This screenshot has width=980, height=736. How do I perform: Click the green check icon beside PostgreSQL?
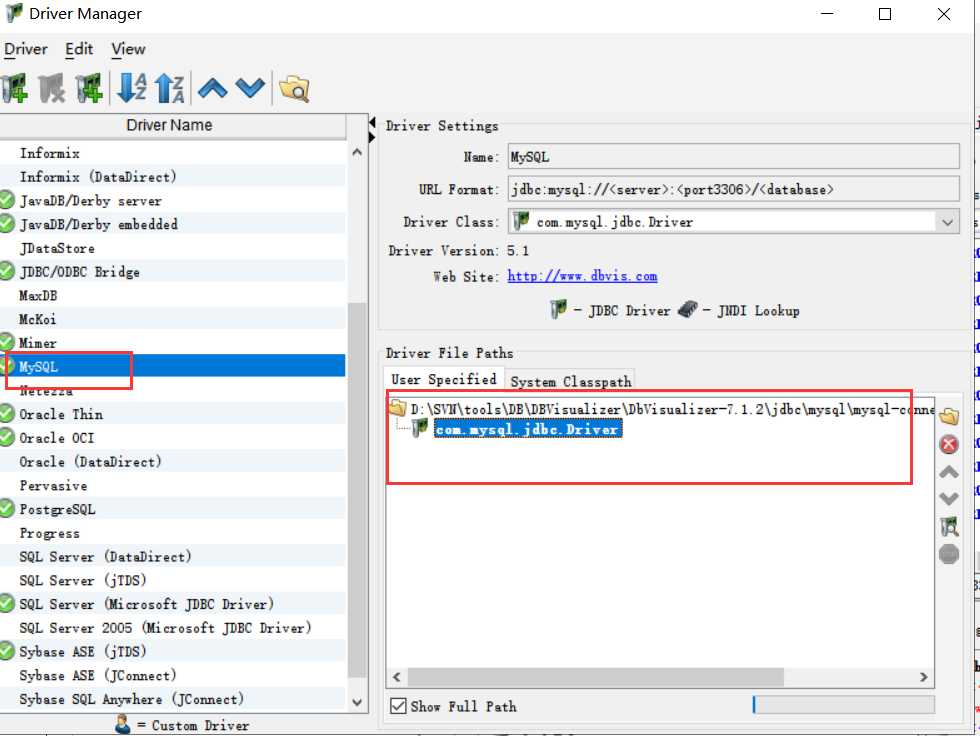tap(7, 509)
